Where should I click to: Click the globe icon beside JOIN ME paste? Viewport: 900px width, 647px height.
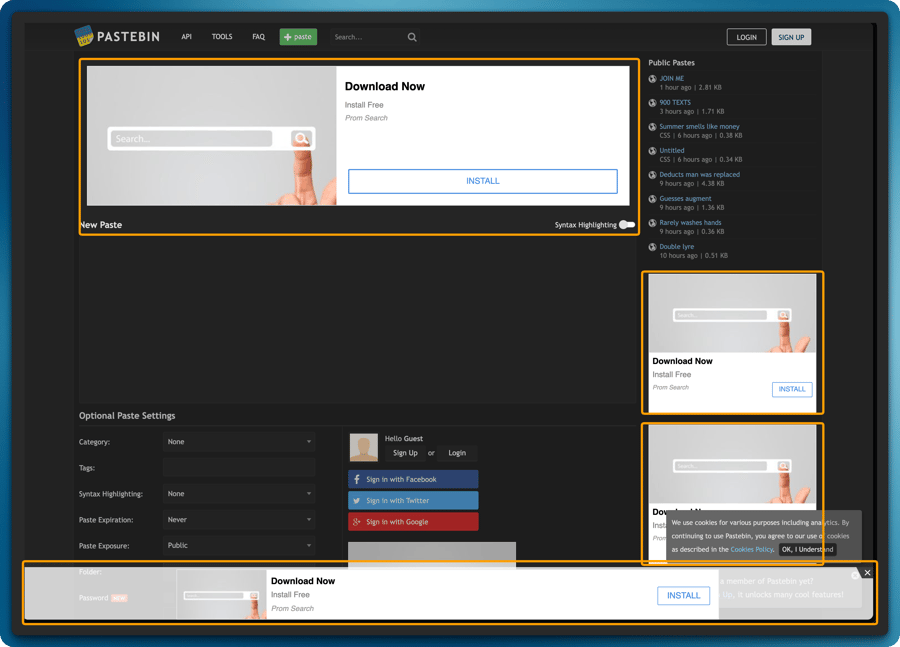[653, 79]
